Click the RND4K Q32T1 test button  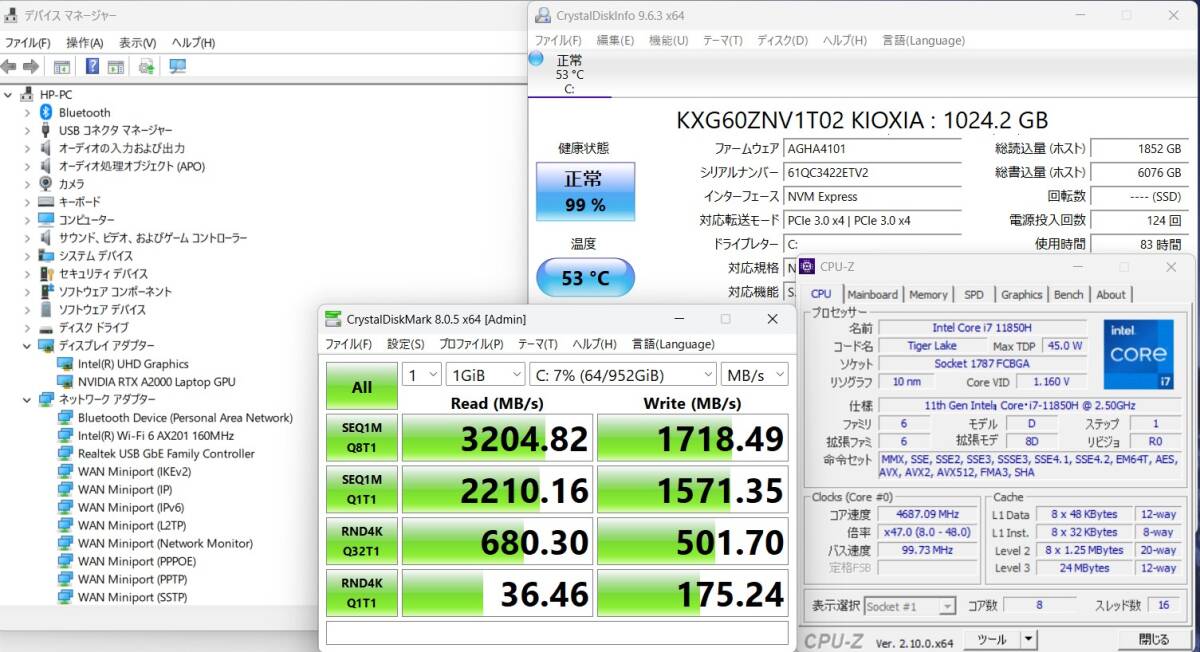tap(362, 542)
